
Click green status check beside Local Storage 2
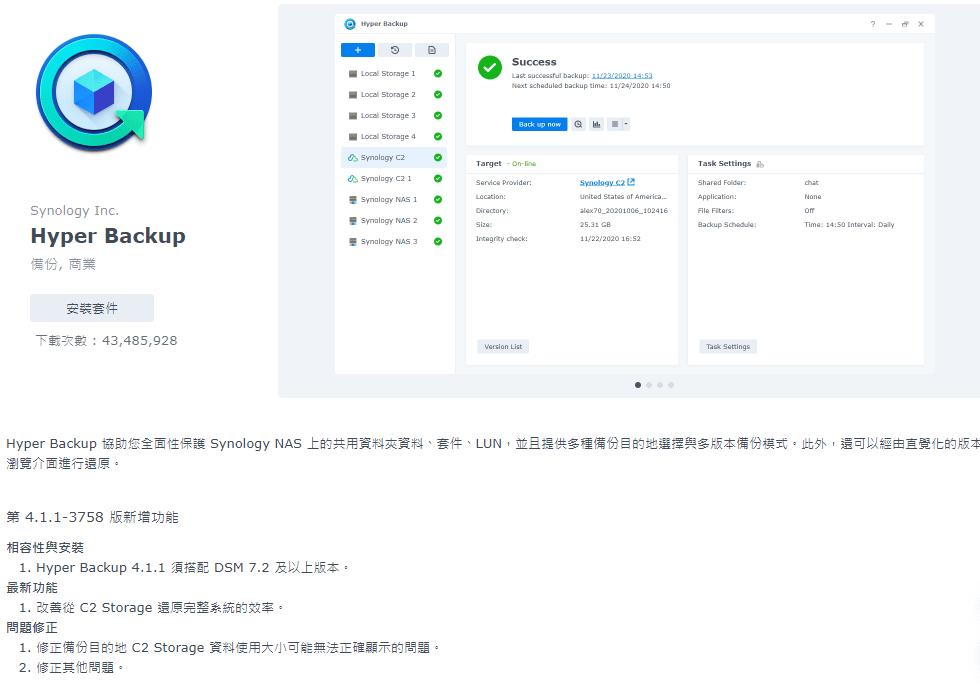coord(438,95)
